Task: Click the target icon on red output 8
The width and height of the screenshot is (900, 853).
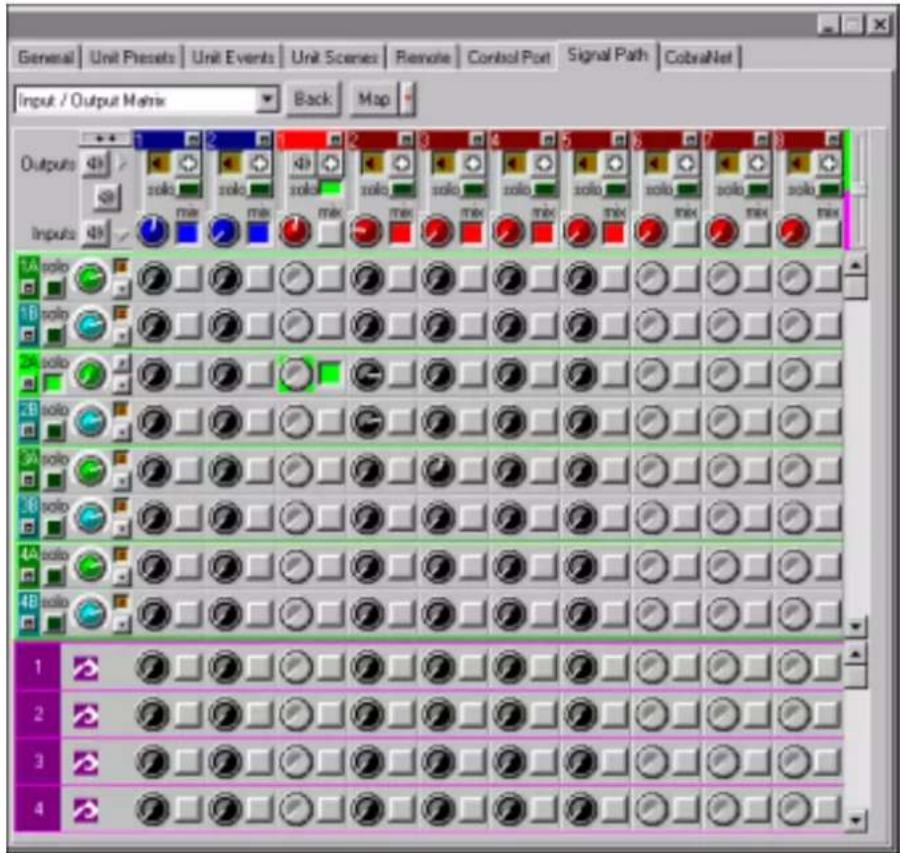Action: [x=828, y=164]
